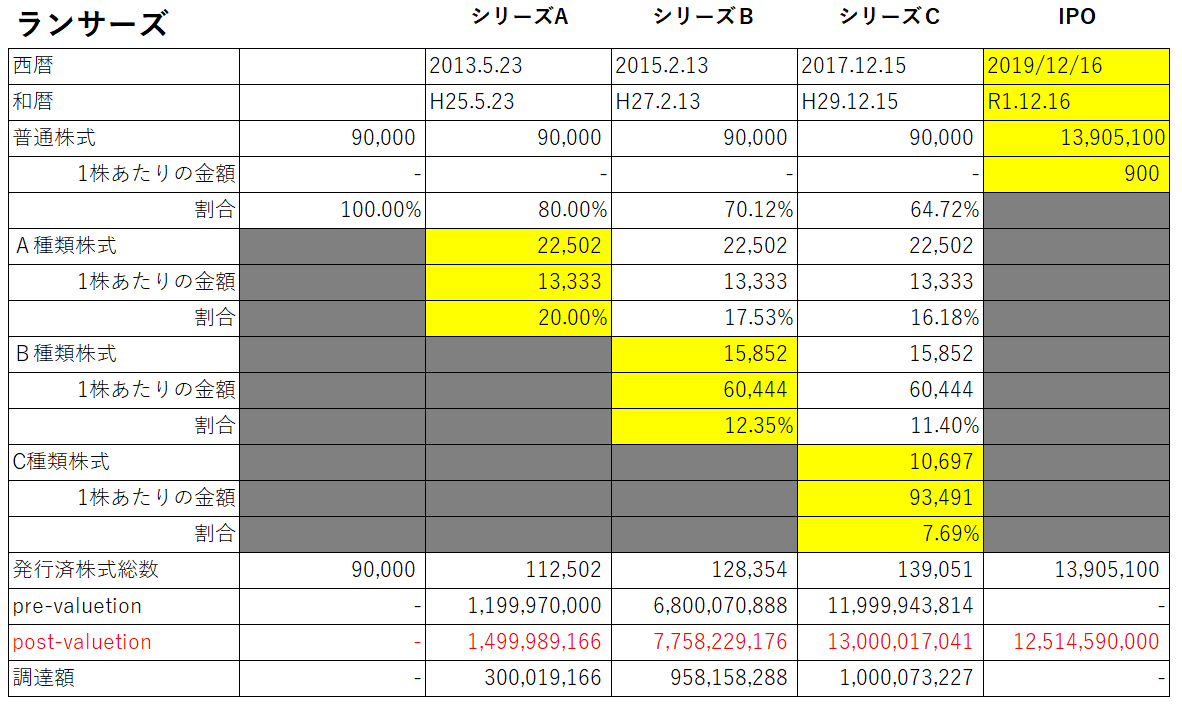The height and width of the screenshot is (706, 1182).
Task: Select the 調達額 value 300,019,166
Action: 519,678
